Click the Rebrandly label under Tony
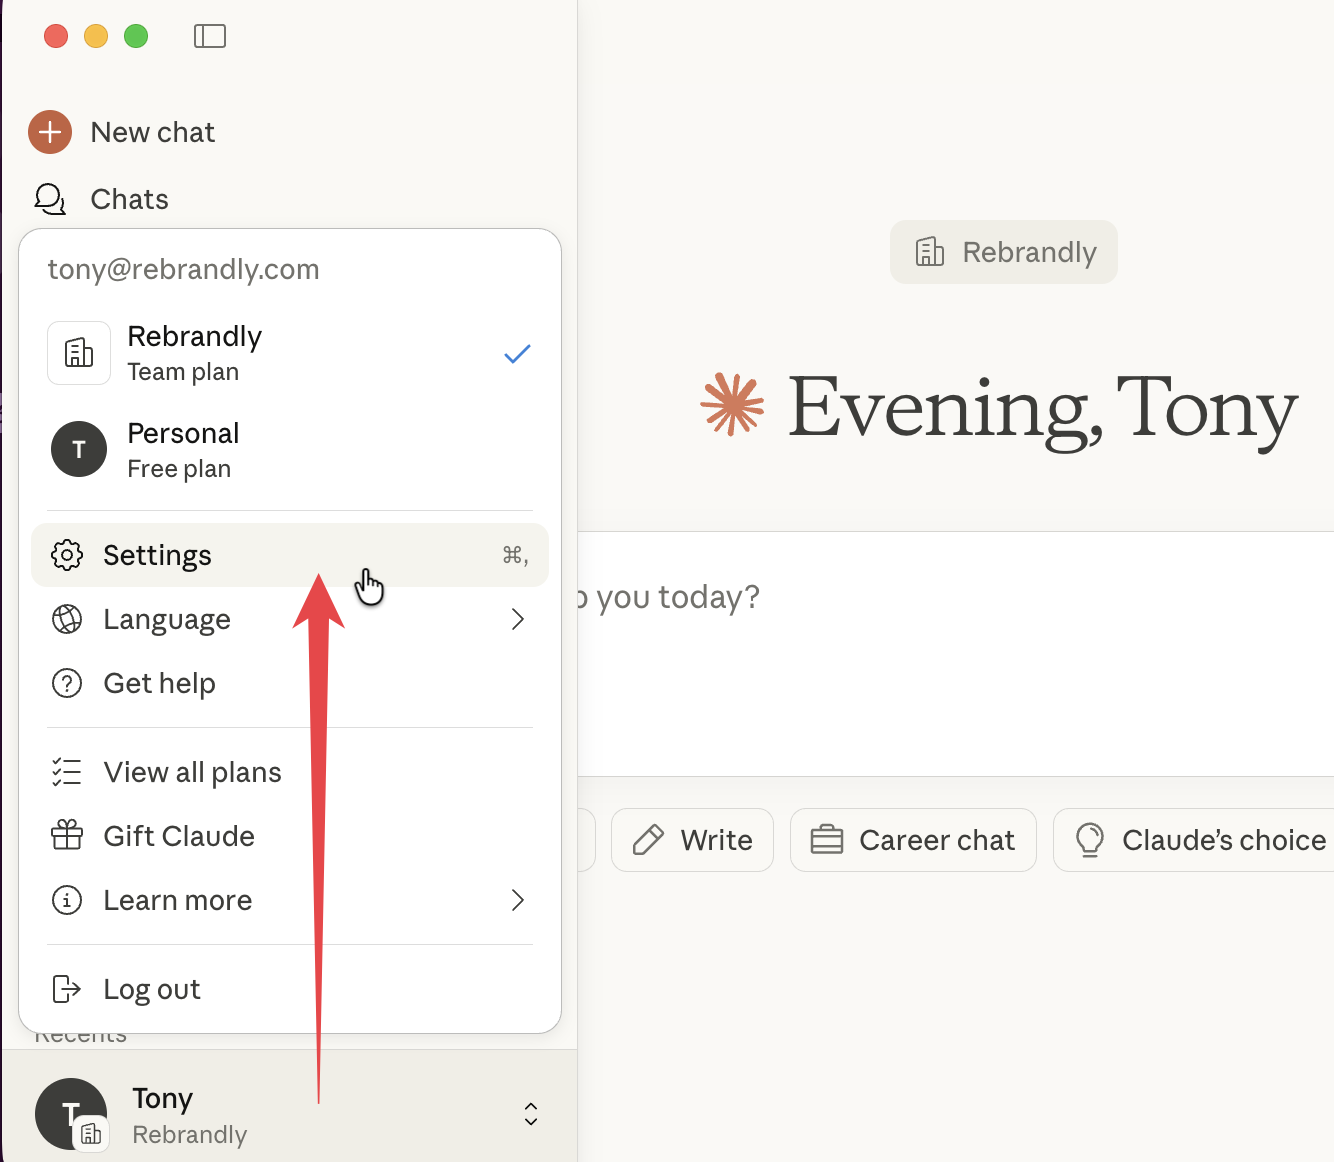The height and width of the screenshot is (1162, 1334). (190, 1135)
